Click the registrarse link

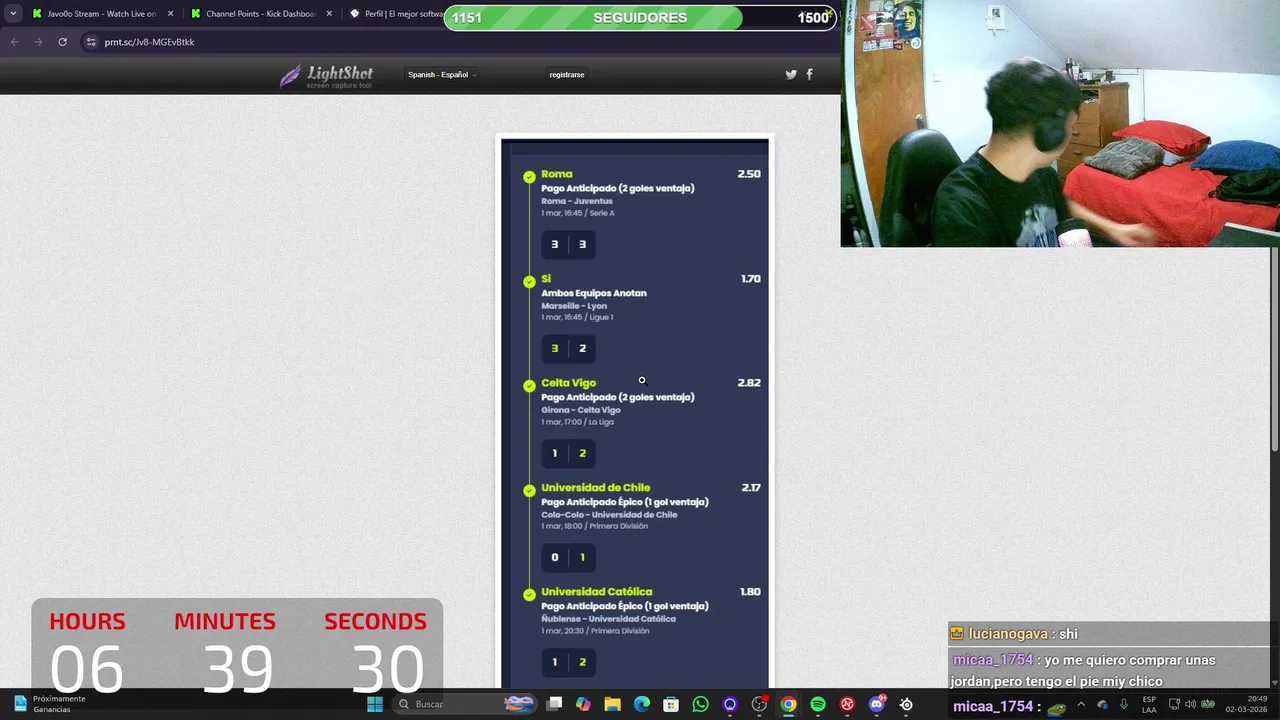pos(567,75)
